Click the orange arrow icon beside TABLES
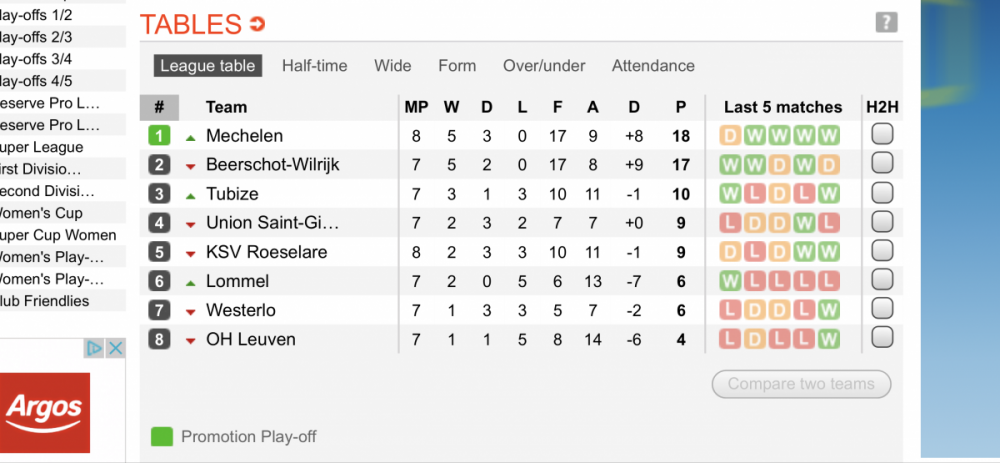Screen dimensions: 1000x463 (x=258, y=24)
